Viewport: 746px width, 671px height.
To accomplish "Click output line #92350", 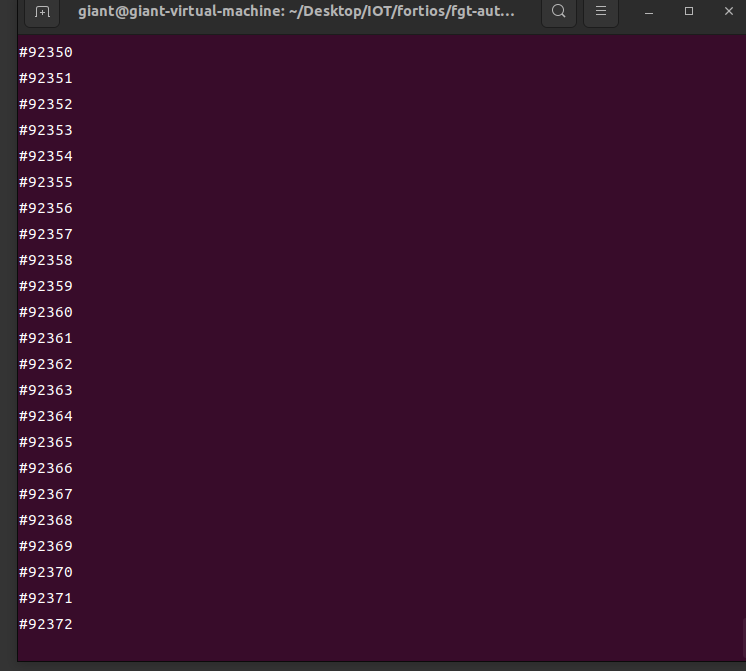I will click(46, 52).
